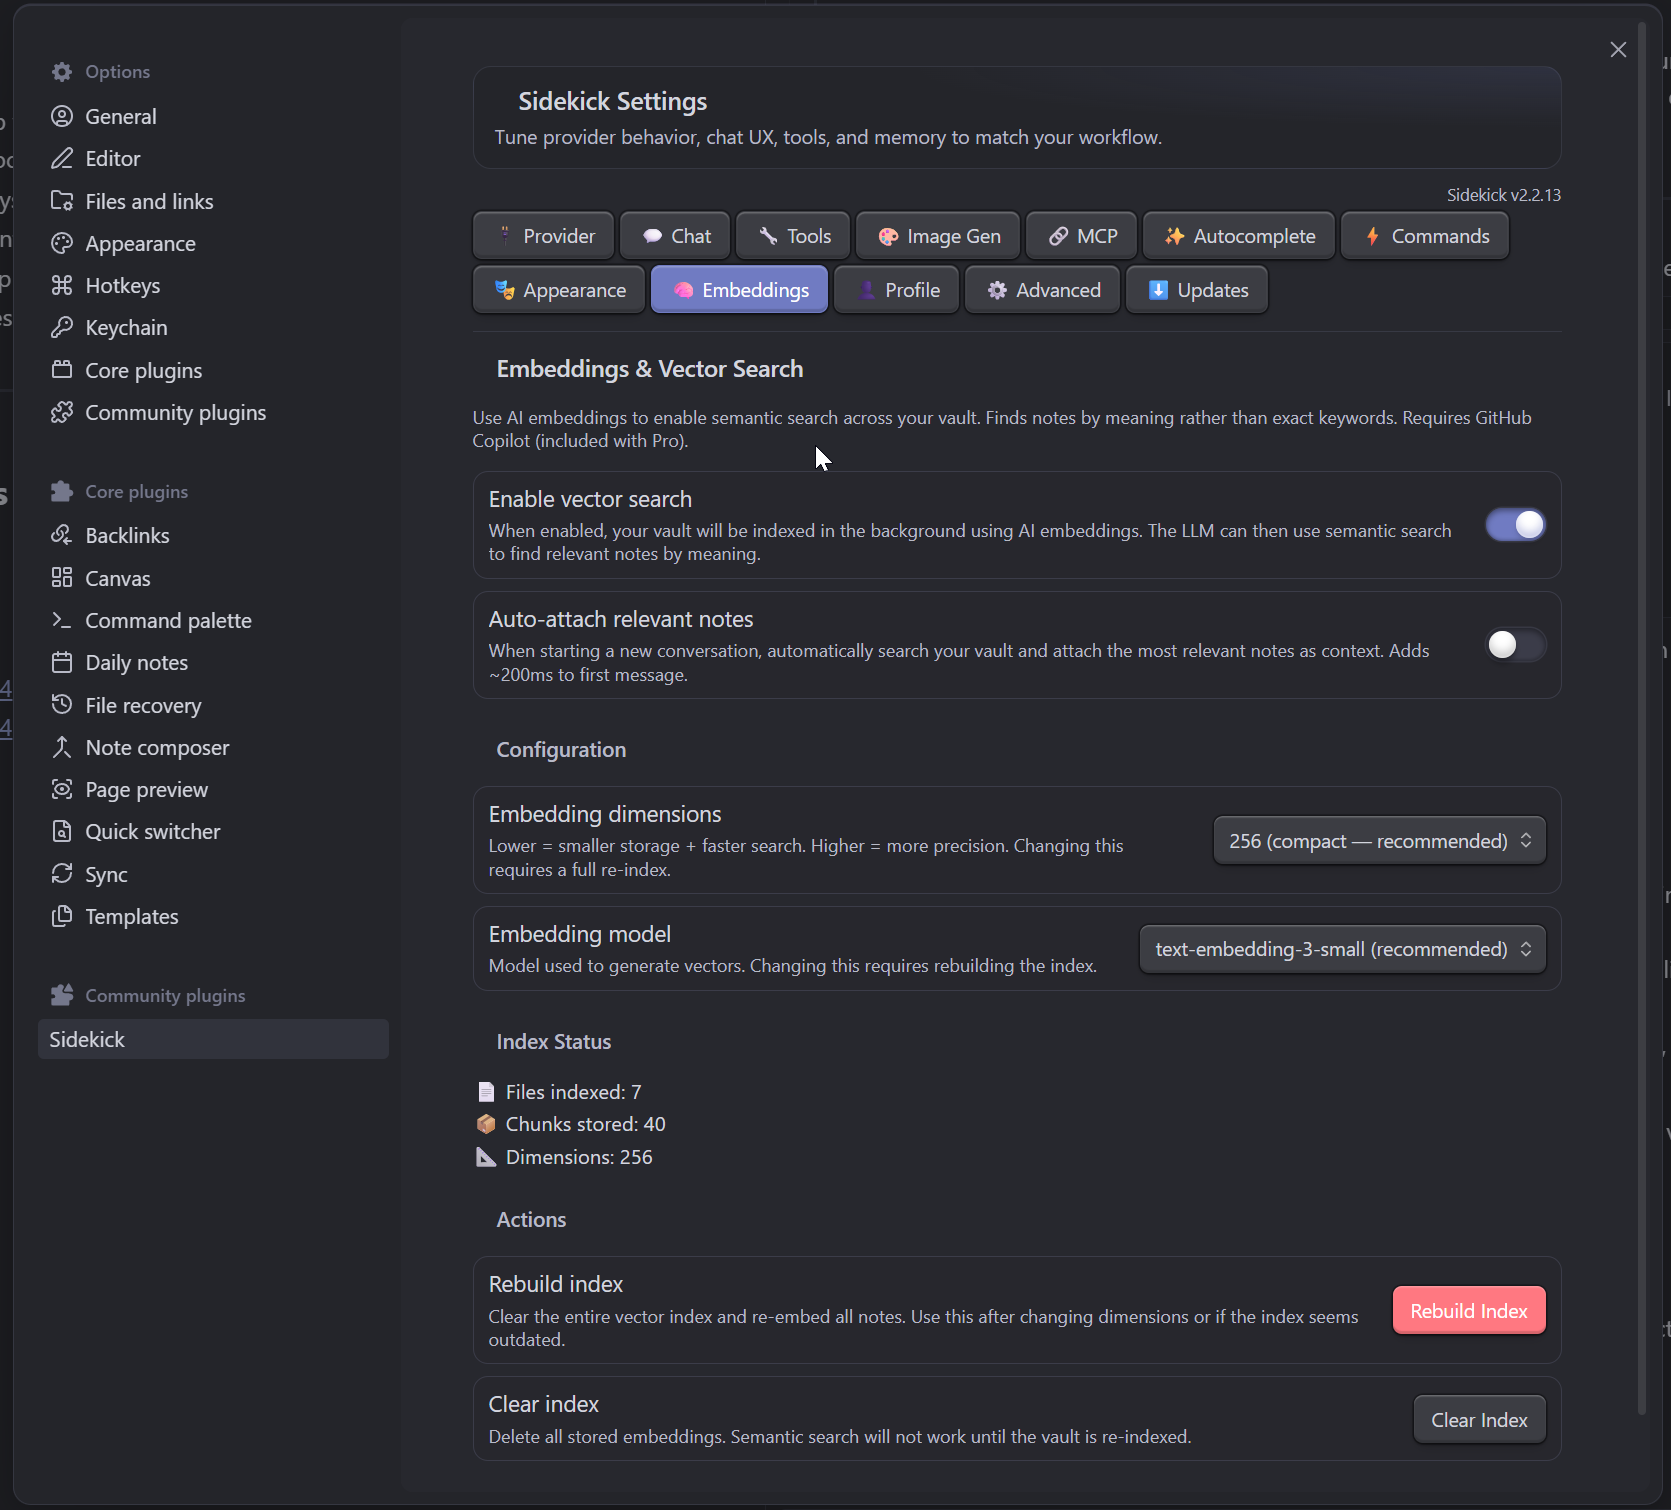Click the Embeddings & Vector Search heading
The width and height of the screenshot is (1671, 1510).
coord(650,369)
